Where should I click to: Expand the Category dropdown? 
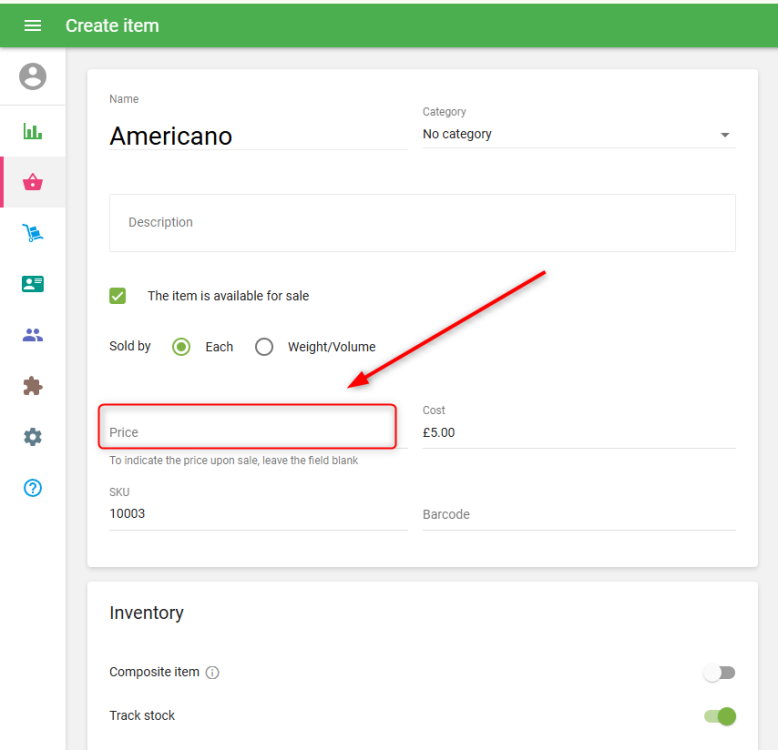tap(578, 135)
